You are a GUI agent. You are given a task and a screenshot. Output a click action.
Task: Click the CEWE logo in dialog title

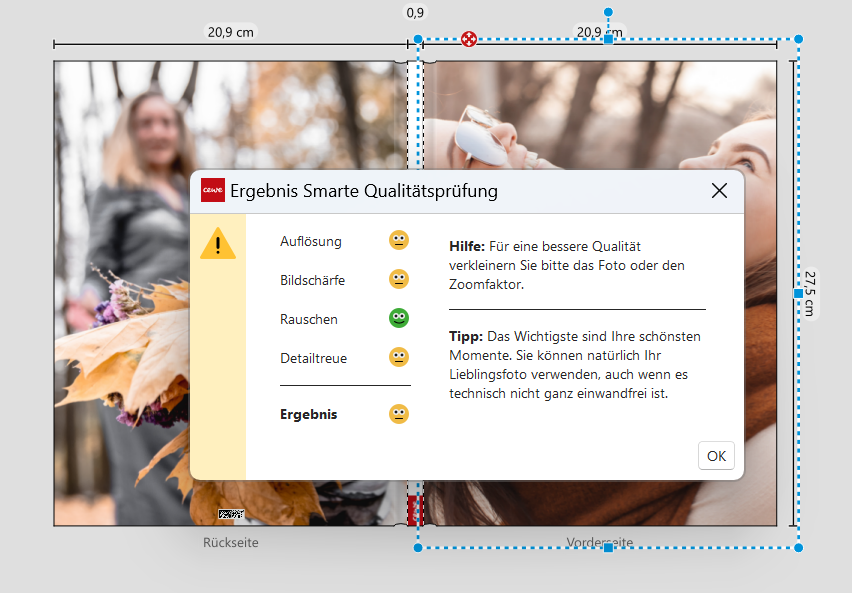[x=212, y=190]
